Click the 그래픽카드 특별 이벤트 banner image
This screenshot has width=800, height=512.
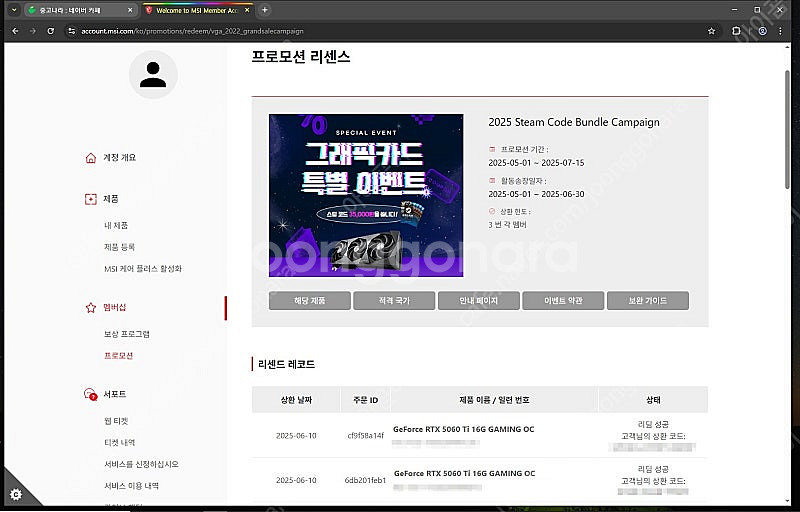click(x=366, y=195)
